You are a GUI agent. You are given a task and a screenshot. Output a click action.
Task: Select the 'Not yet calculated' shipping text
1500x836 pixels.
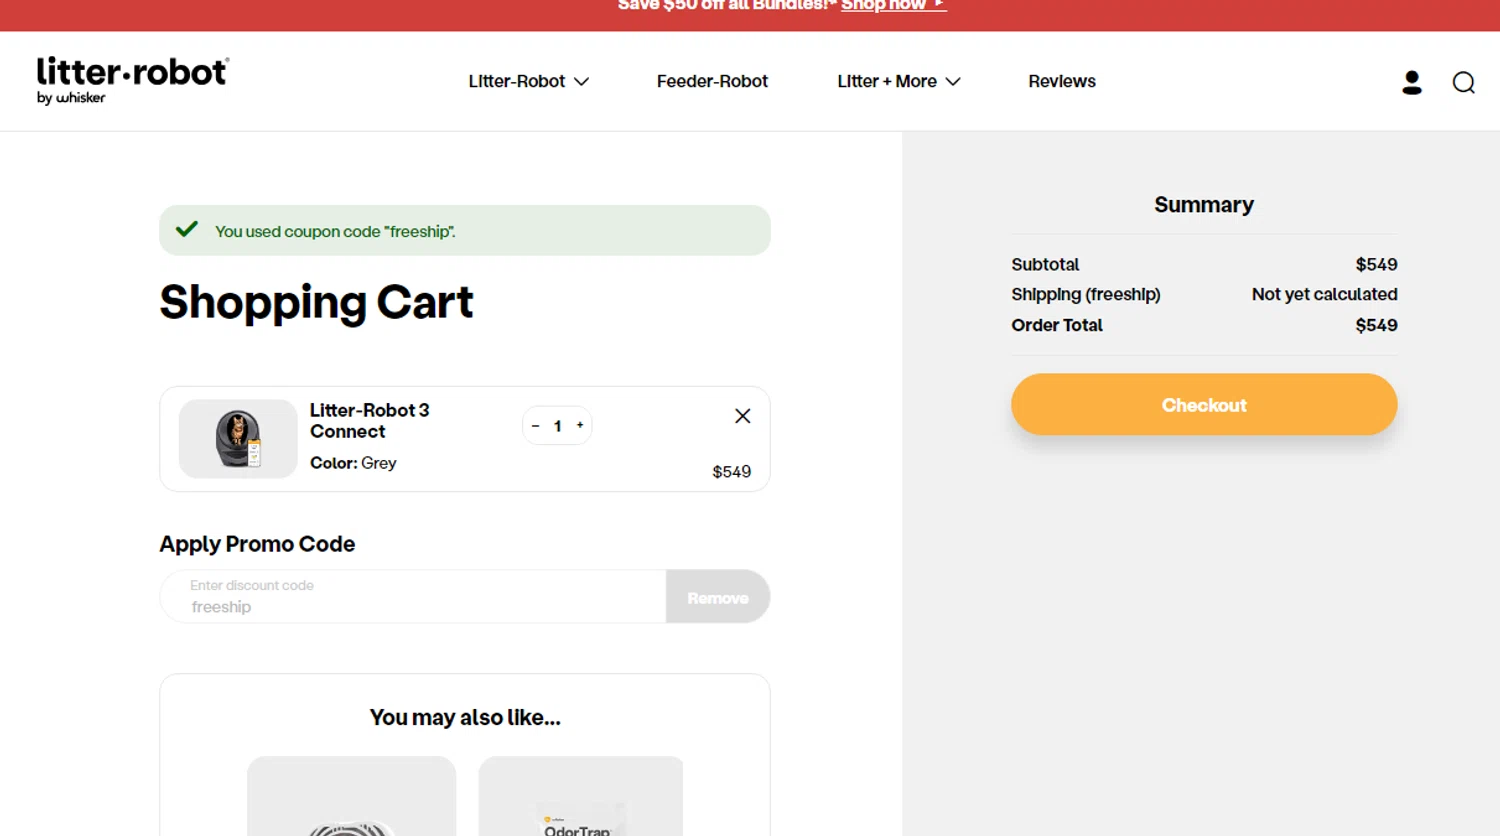(x=1324, y=294)
